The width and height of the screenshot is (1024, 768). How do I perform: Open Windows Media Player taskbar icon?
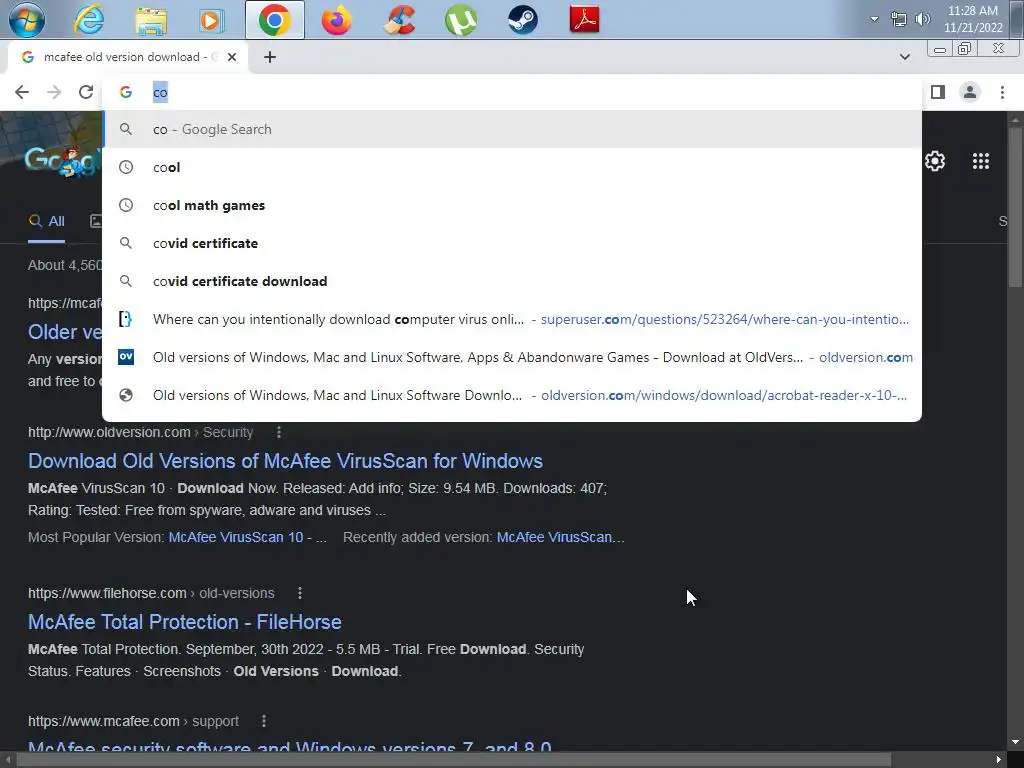click(211, 20)
